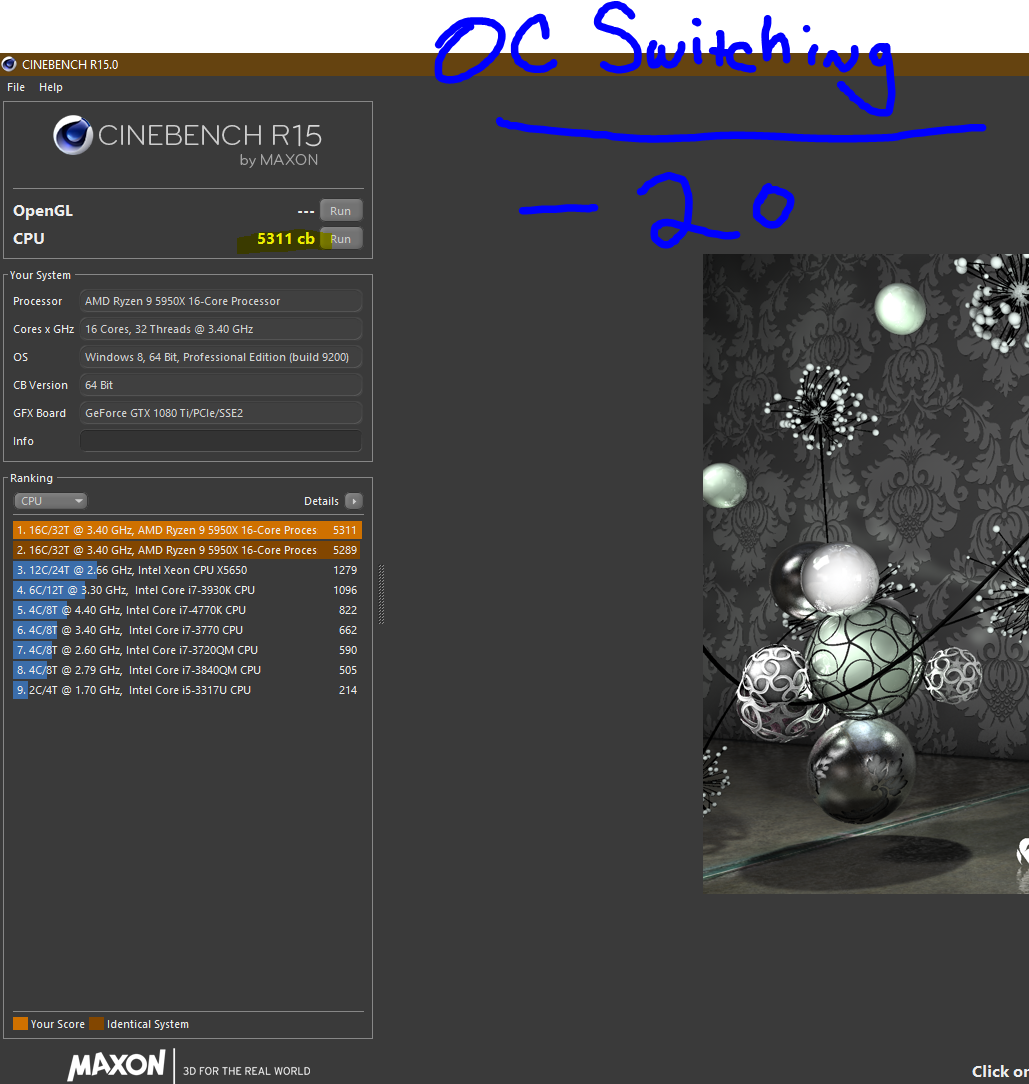Click the orange Your Score legend swatch
Screen dimensions: 1029x1084
tap(21, 1024)
